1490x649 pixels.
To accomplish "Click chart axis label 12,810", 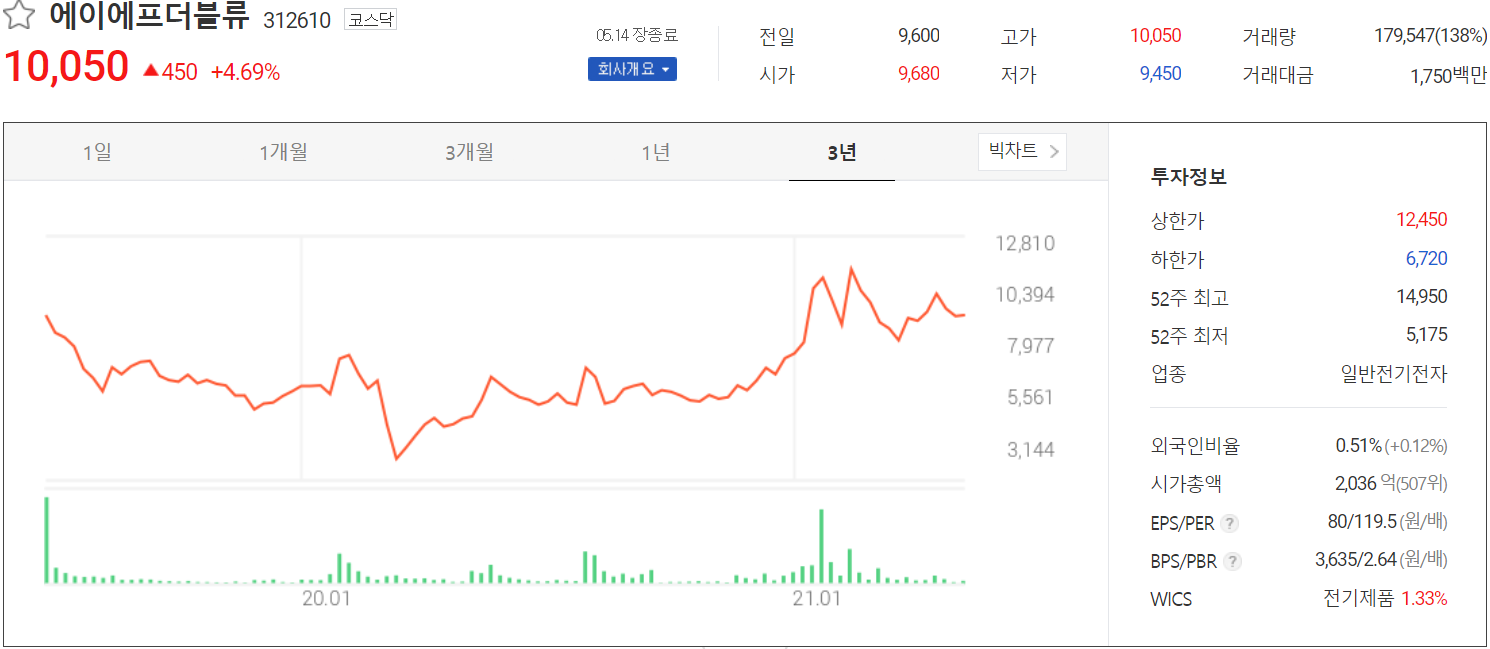I will tap(1024, 244).
